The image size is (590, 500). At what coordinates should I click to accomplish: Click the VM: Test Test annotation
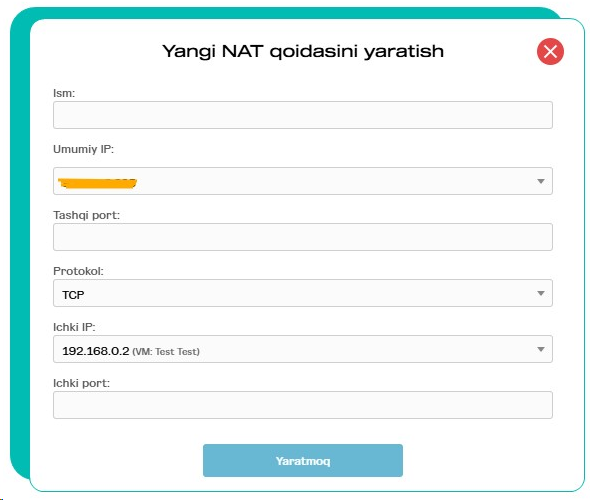[x=166, y=352]
